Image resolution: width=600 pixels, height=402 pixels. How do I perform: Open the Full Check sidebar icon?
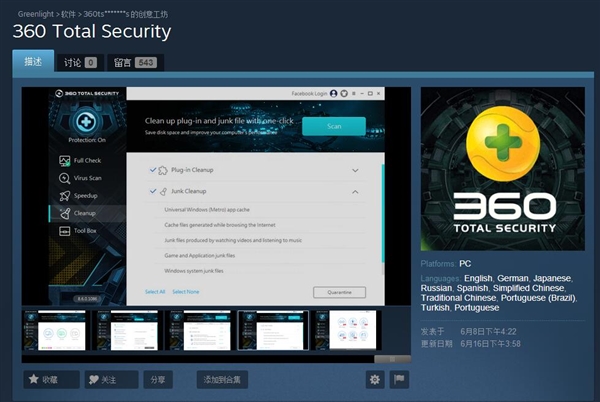65,161
